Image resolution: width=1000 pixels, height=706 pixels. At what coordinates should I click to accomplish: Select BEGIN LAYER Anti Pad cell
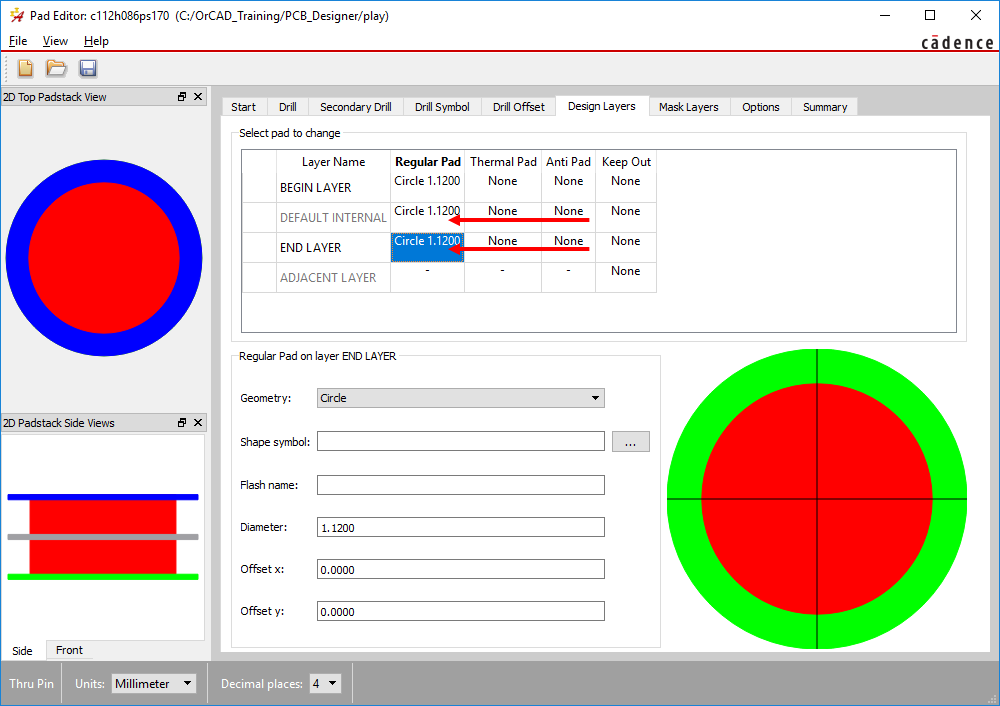pos(568,188)
